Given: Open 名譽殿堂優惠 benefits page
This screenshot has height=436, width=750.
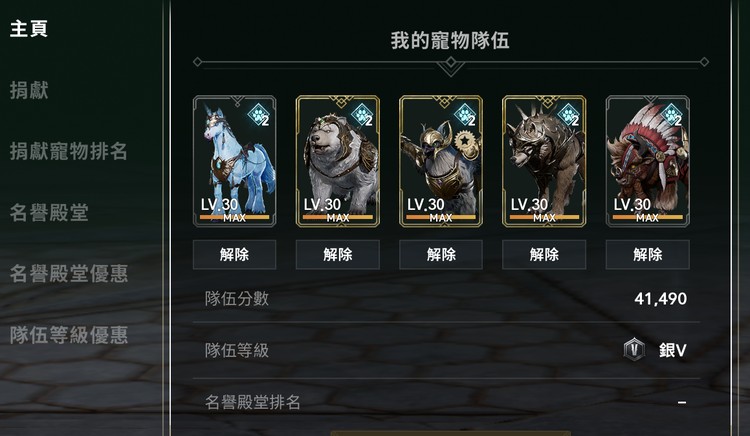Looking at the screenshot, I should pyautogui.click(x=68, y=273).
